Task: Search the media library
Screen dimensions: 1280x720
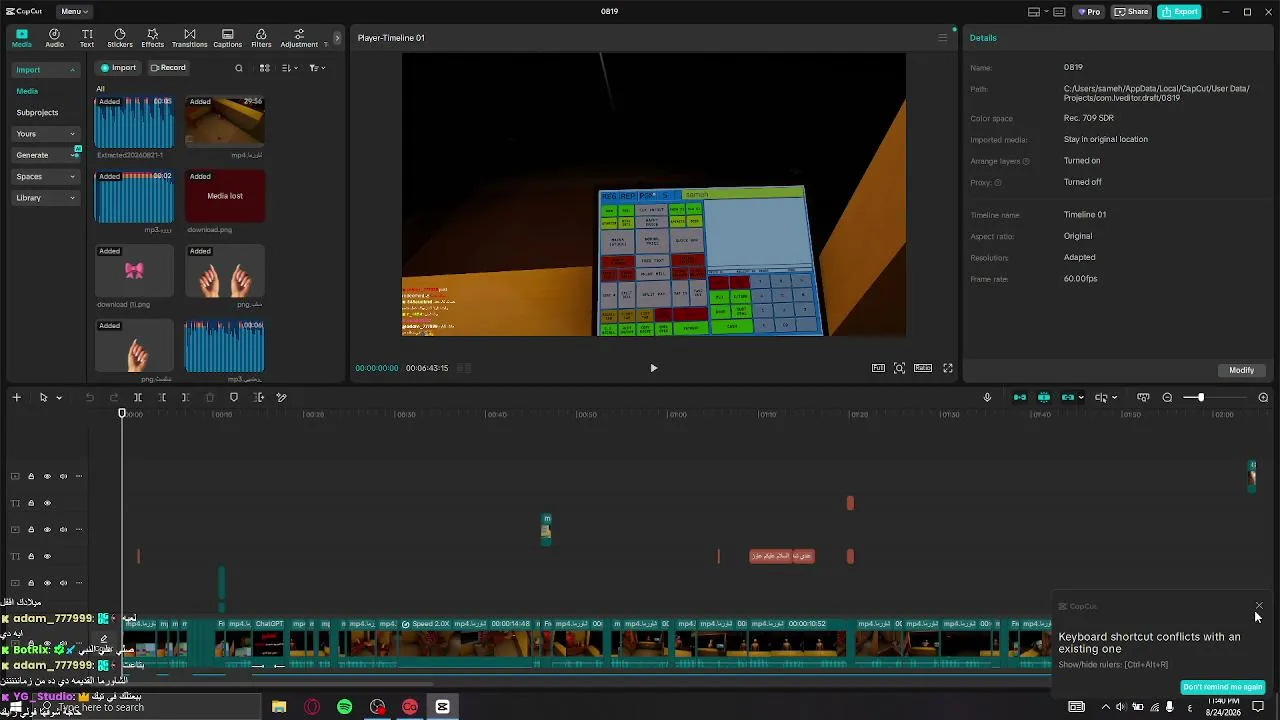Action: click(x=239, y=68)
